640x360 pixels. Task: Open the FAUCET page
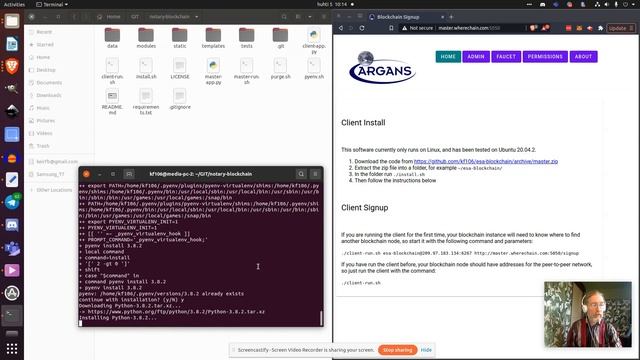[506, 57]
